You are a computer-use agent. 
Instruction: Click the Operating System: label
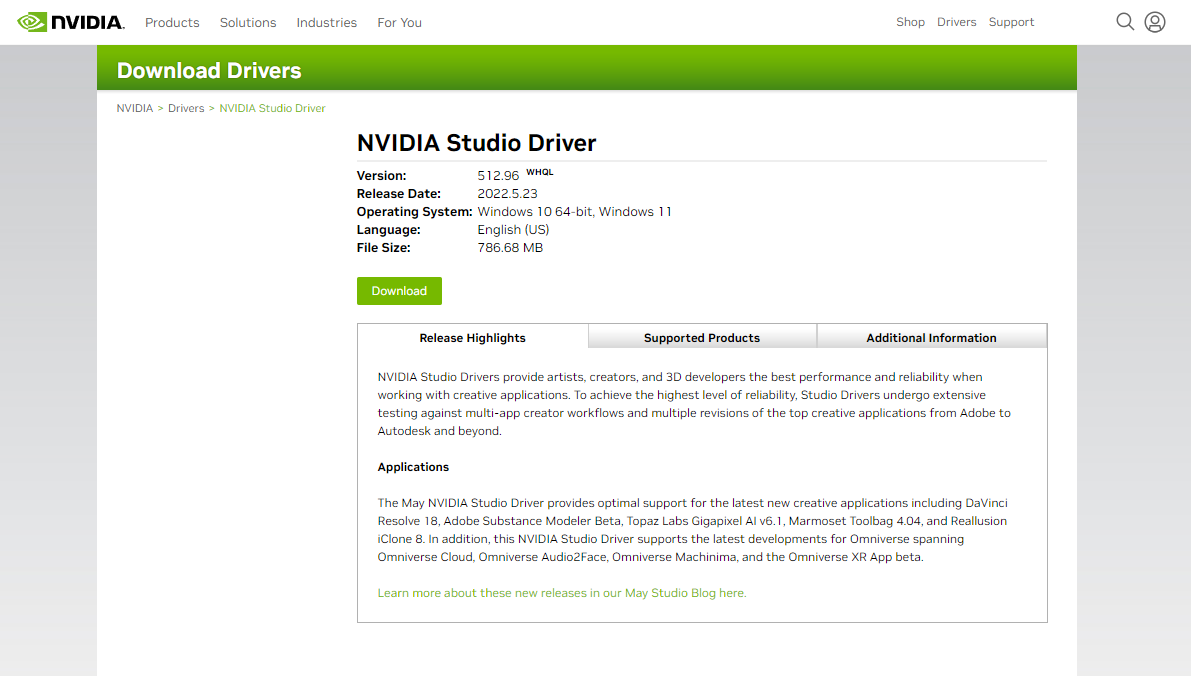(x=415, y=212)
